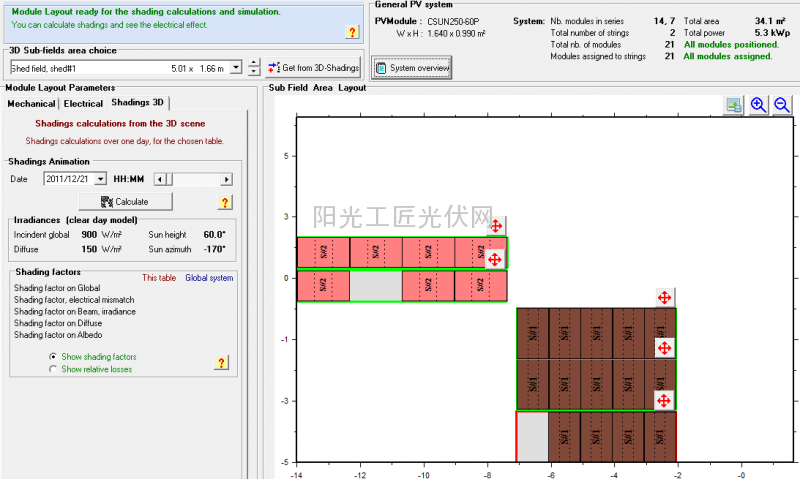This screenshot has width=800, height=479.
Task: Select the Show shading factors option
Action: 53,357
